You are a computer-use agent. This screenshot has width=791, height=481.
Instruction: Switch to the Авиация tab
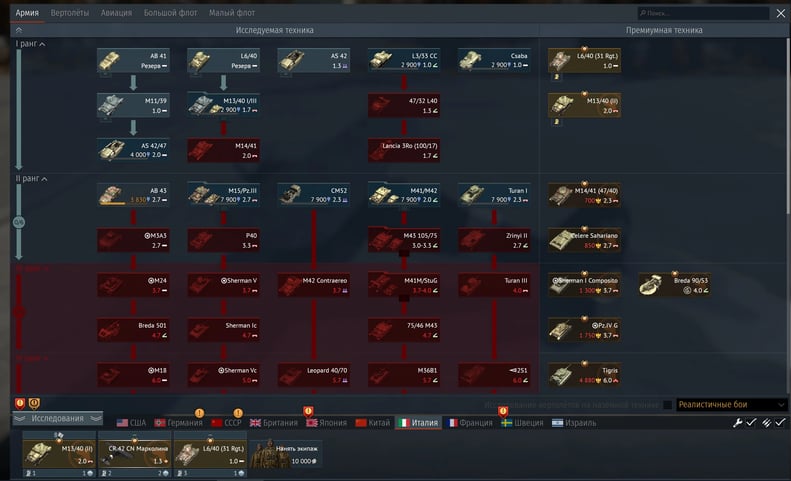click(x=115, y=13)
